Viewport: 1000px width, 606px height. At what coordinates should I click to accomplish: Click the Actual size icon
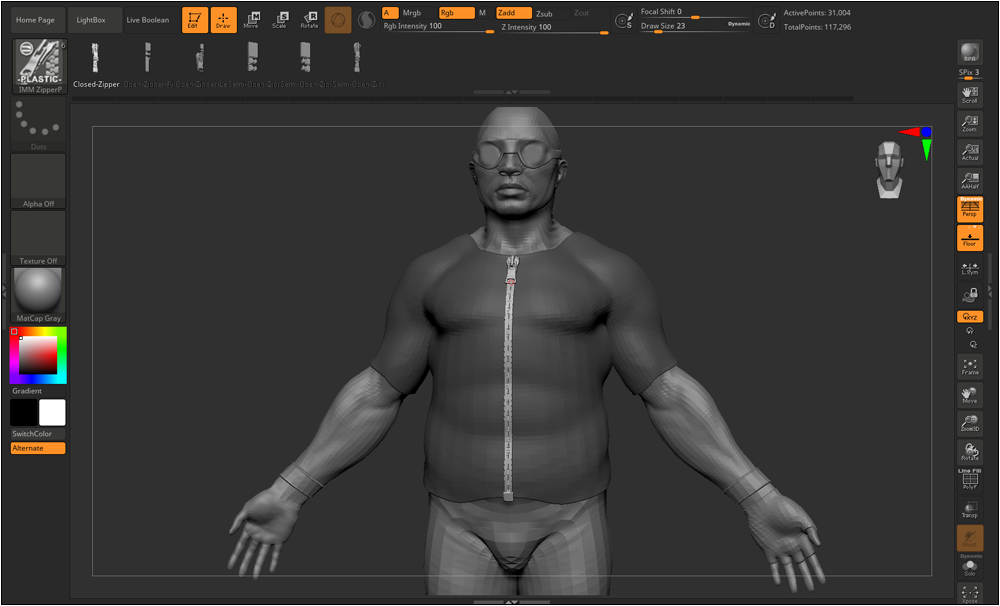click(x=969, y=151)
